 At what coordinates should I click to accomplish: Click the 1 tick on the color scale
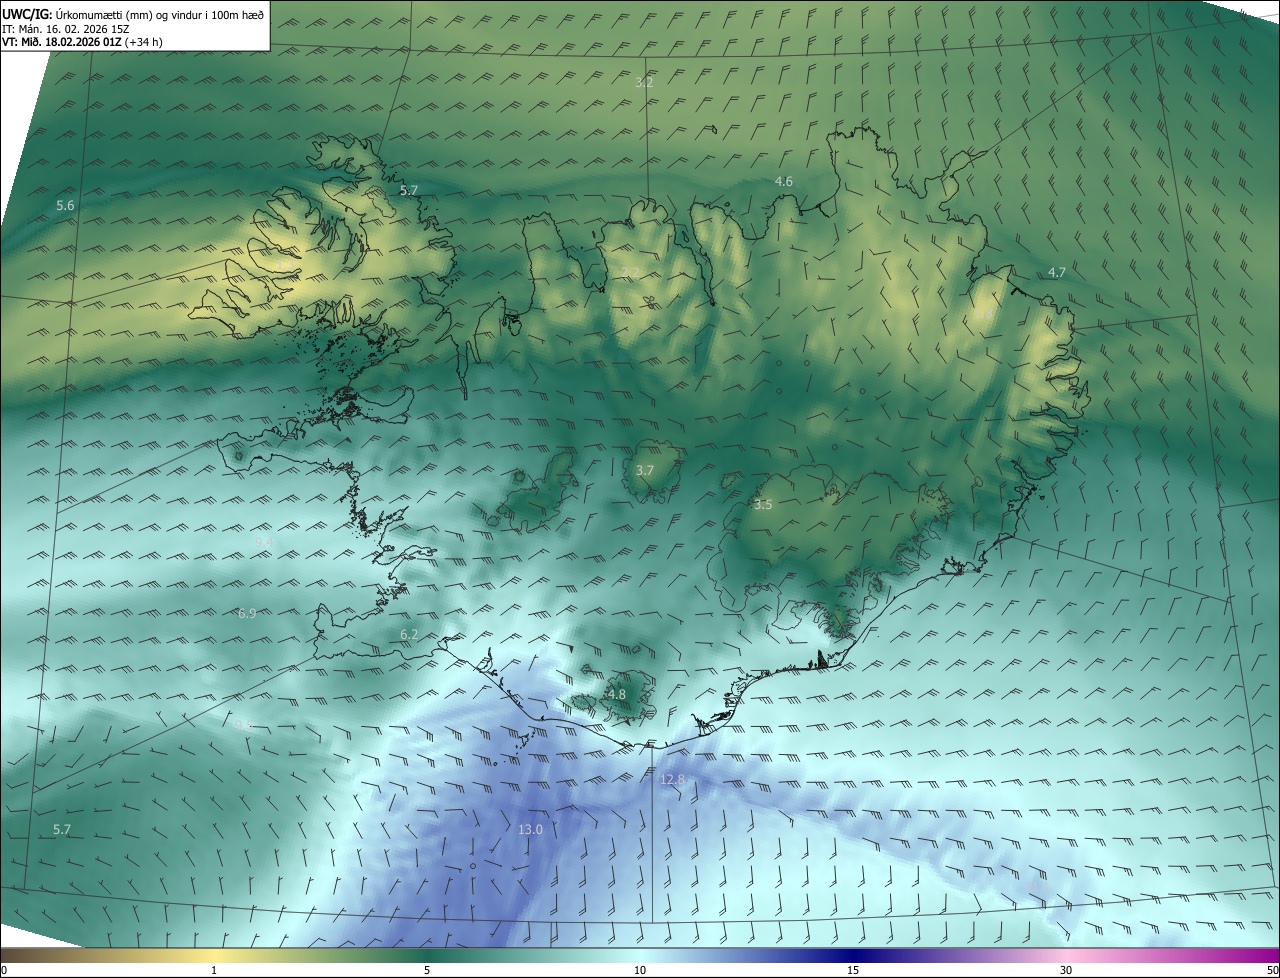tap(214, 970)
